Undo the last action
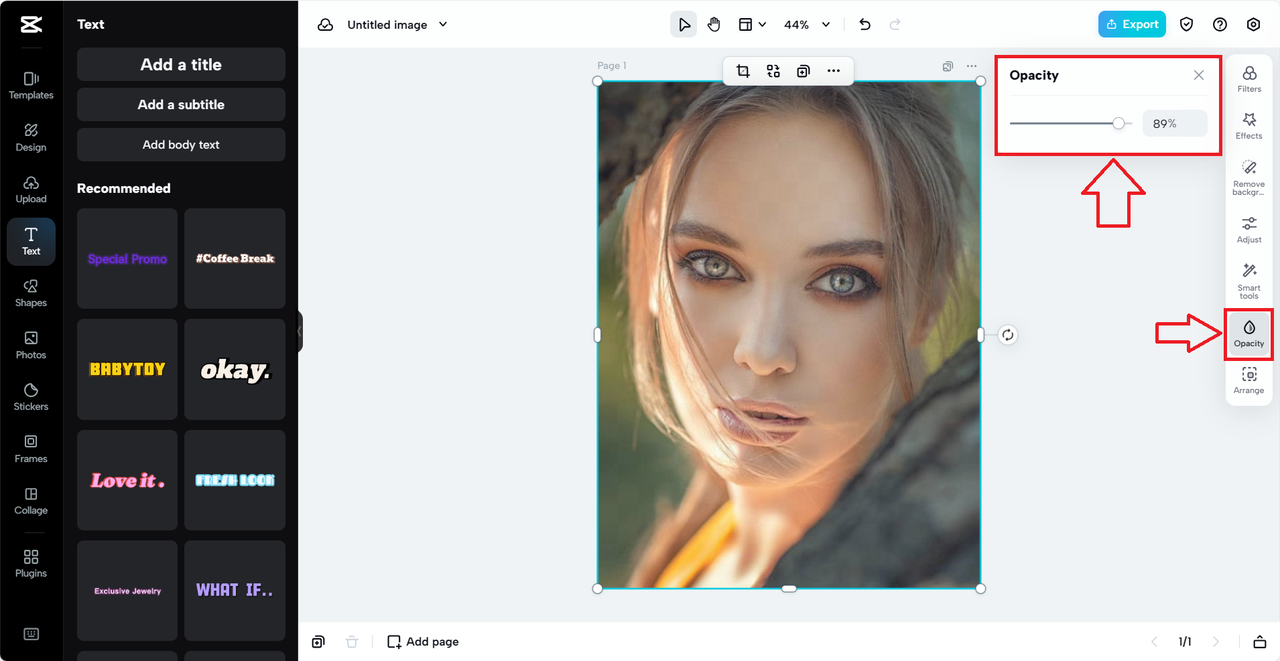 pyautogui.click(x=865, y=25)
